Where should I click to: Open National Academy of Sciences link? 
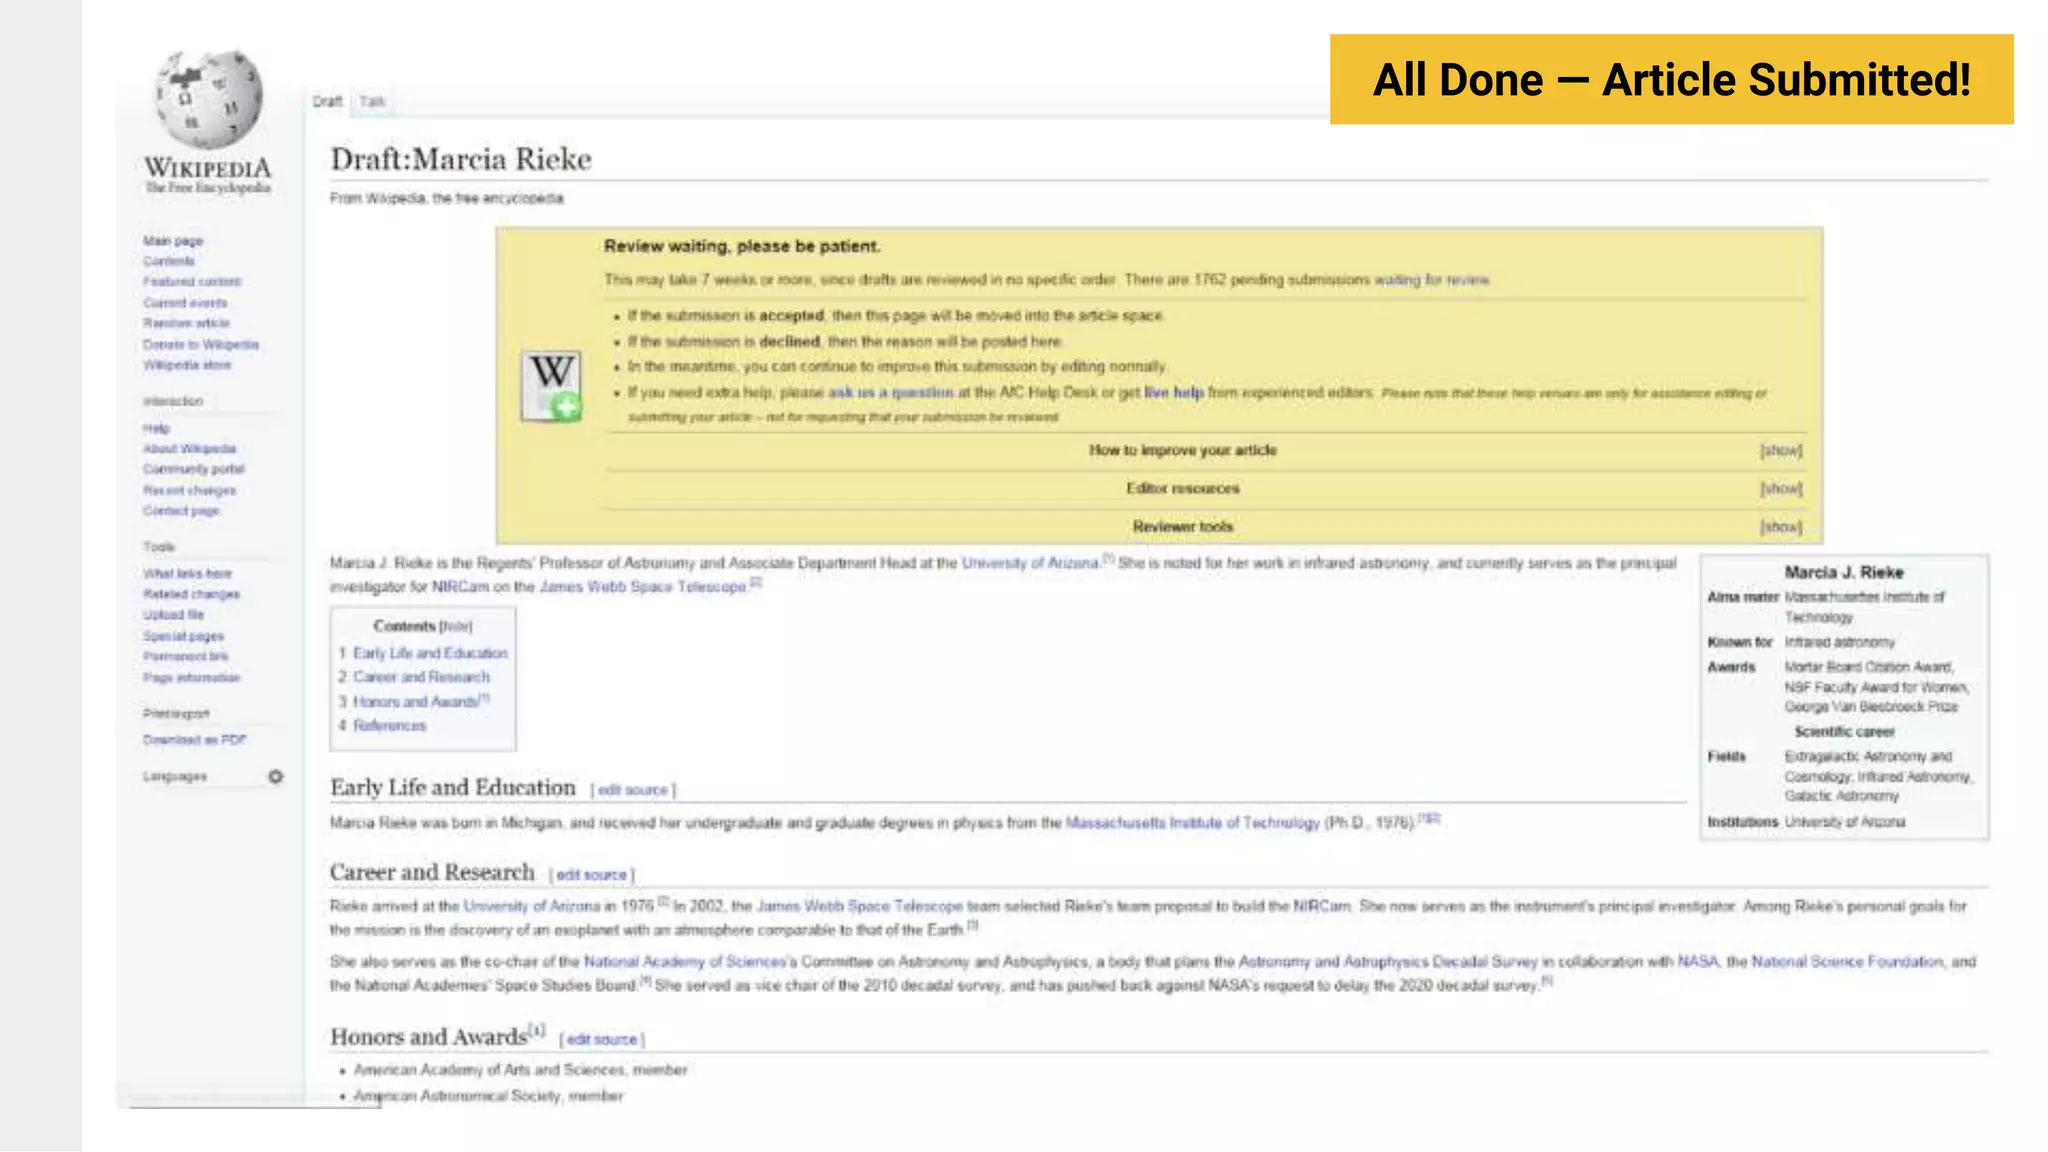tap(684, 962)
